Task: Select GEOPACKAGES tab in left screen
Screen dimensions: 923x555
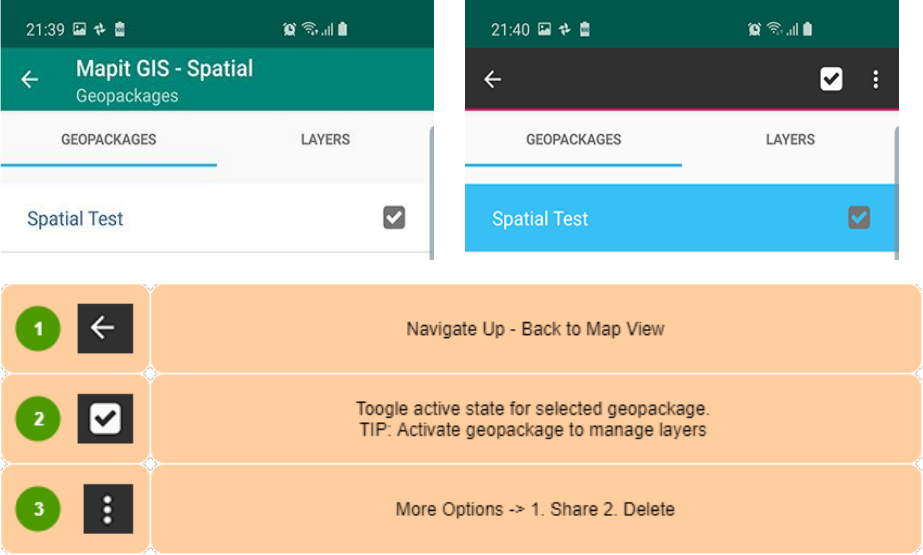Action: point(108,139)
